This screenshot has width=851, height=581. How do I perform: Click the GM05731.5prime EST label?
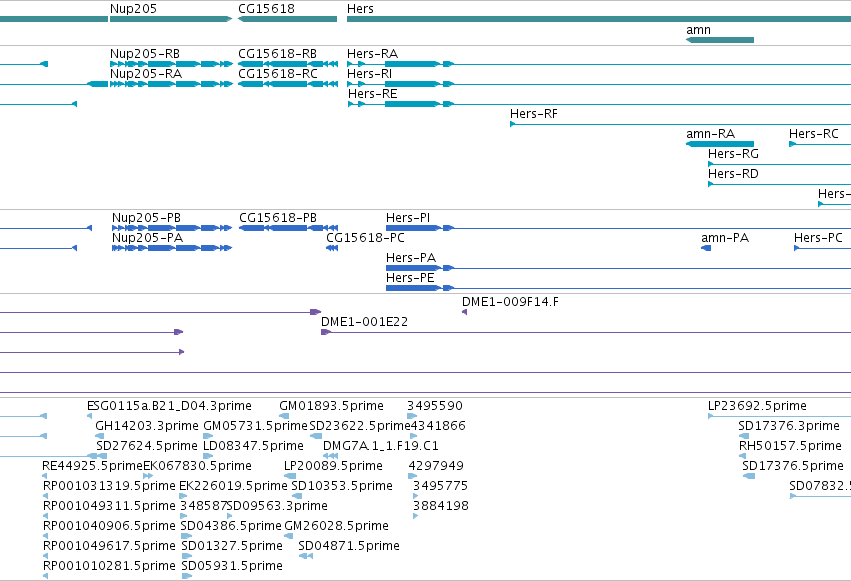(256, 426)
